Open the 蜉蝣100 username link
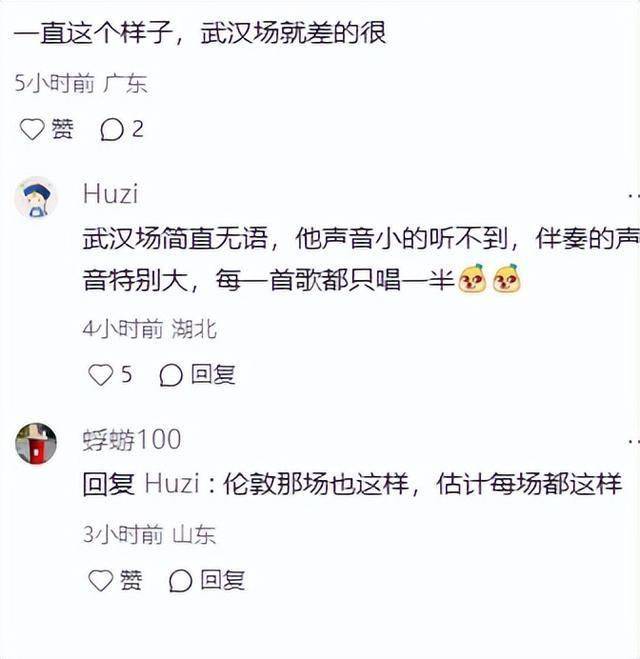640x659 pixels. coord(132,440)
